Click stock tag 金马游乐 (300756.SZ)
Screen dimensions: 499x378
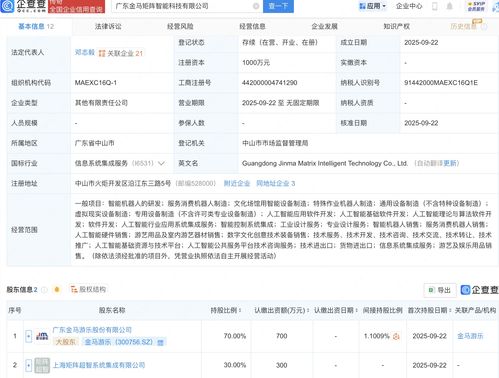(x=118, y=342)
